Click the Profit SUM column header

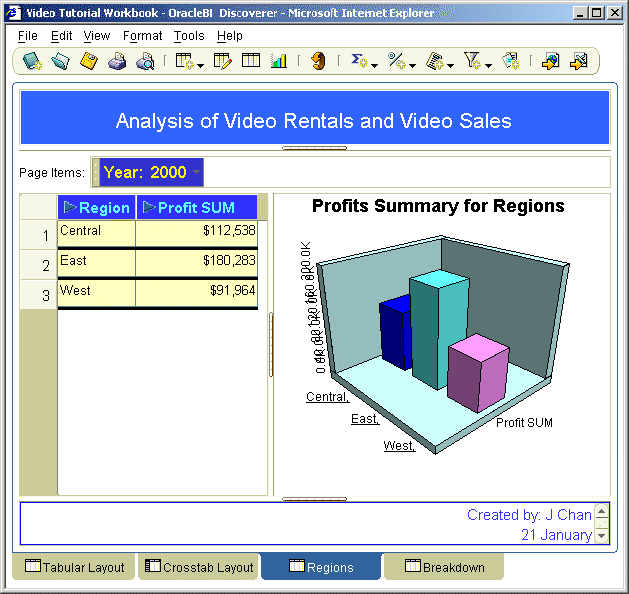coord(197,207)
